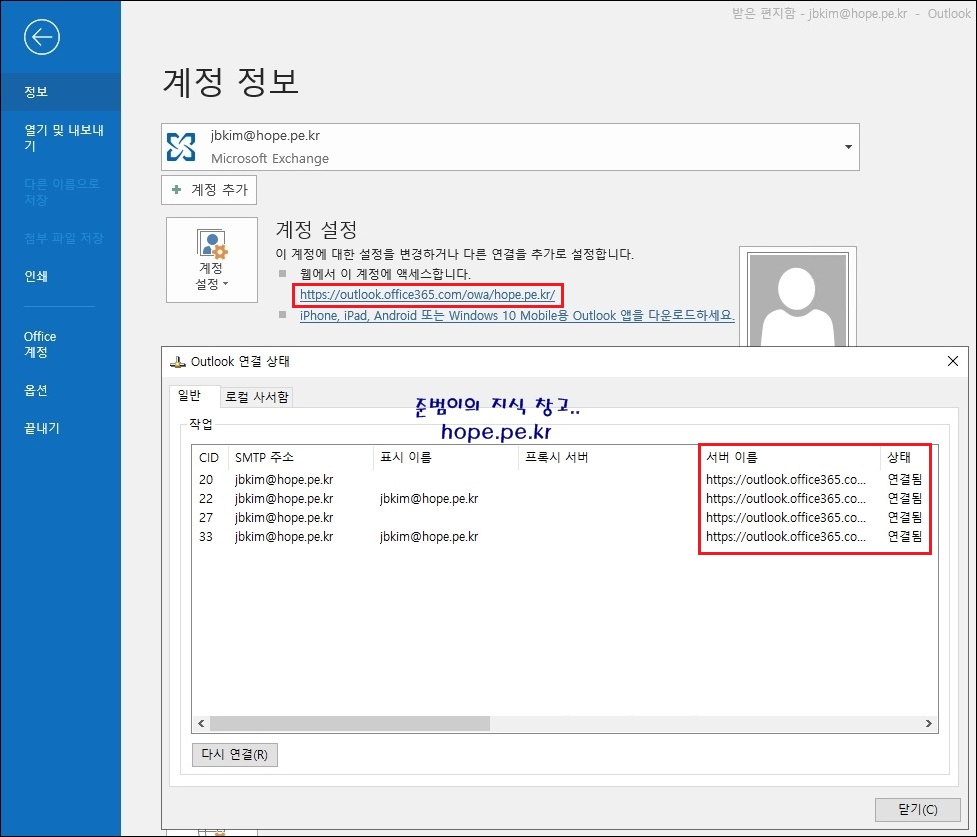Open the 계정 설정 dropdown button
977x837 pixels.
[x=212, y=260]
